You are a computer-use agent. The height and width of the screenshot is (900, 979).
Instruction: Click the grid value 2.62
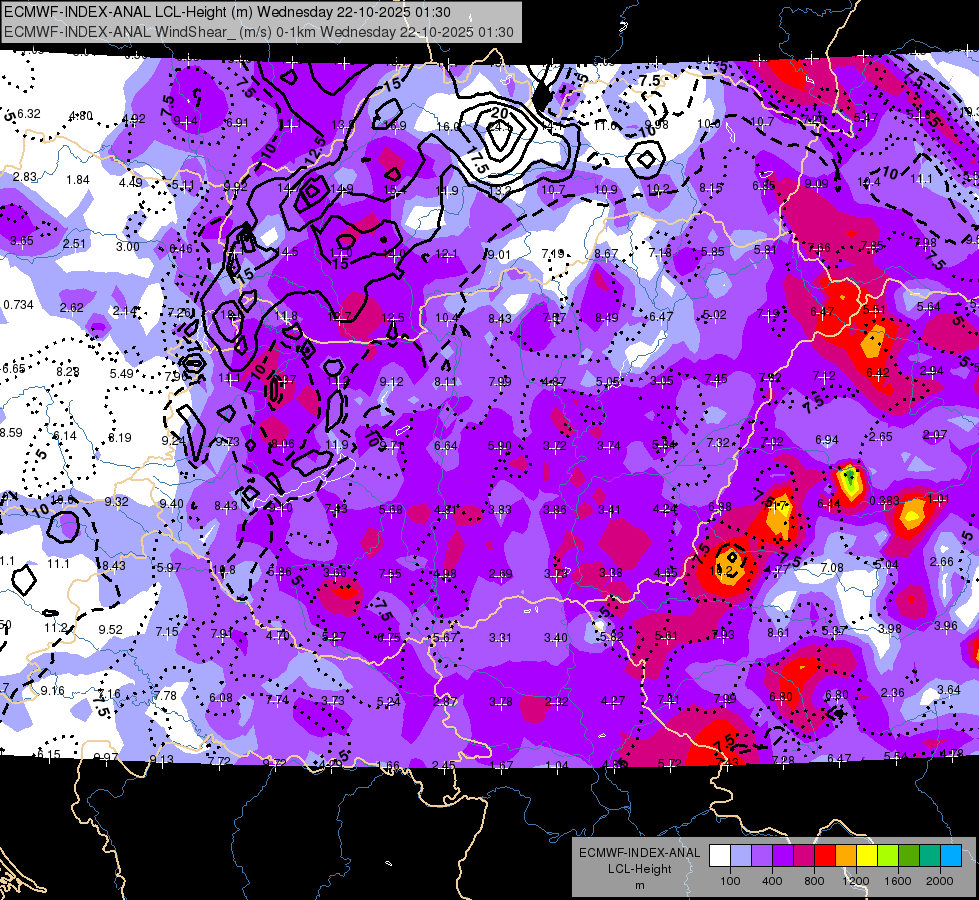point(72,307)
